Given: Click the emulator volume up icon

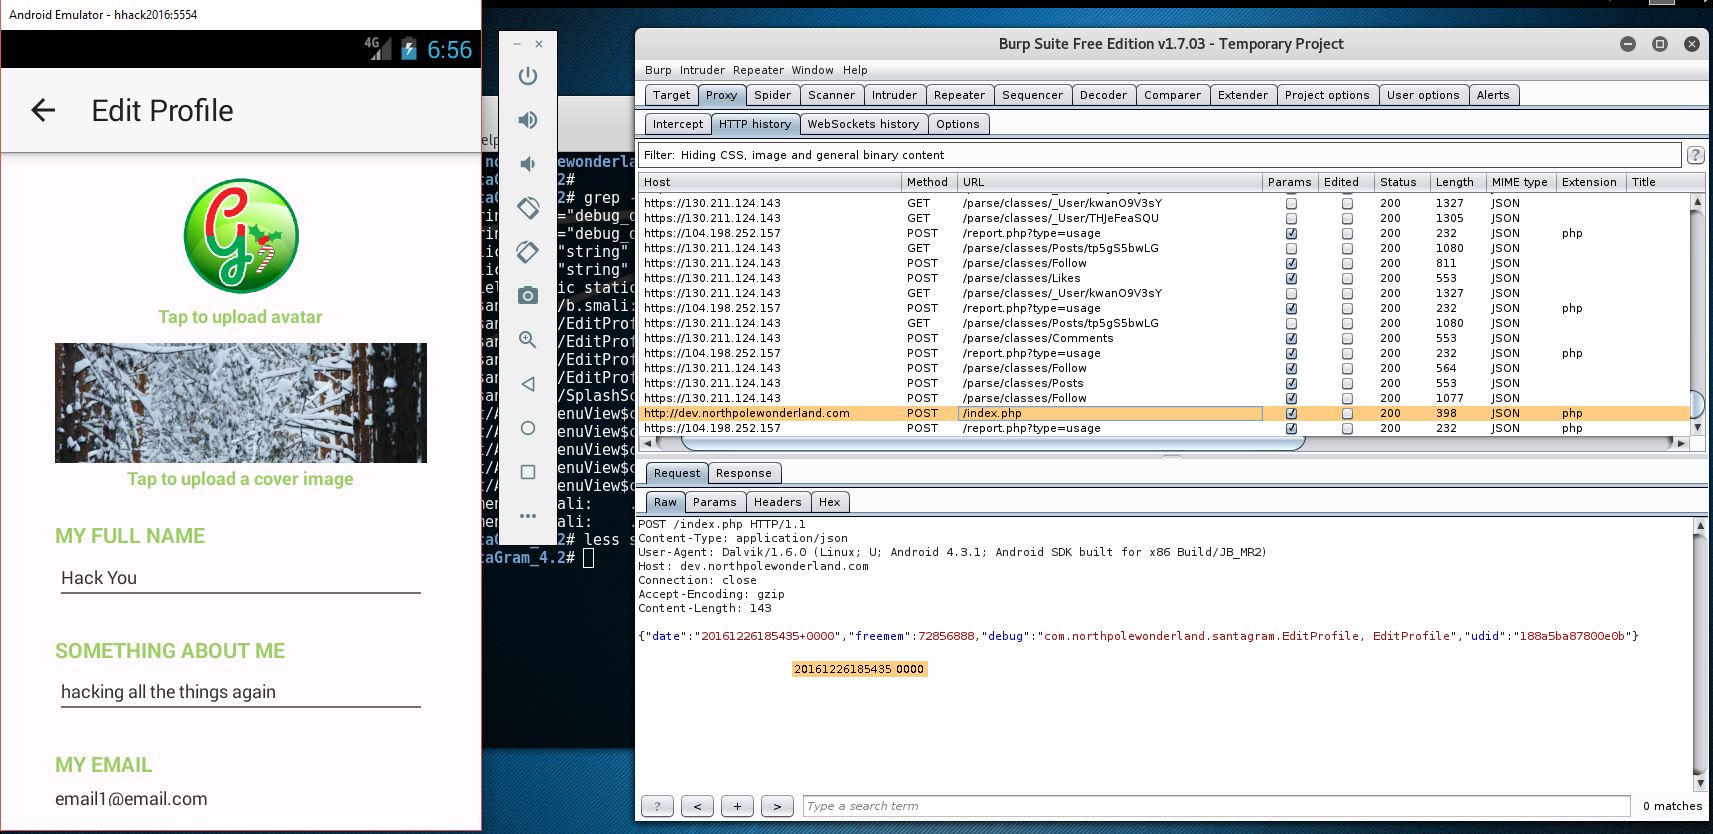Looking at the screenshot, I should (x=528, y=120).
